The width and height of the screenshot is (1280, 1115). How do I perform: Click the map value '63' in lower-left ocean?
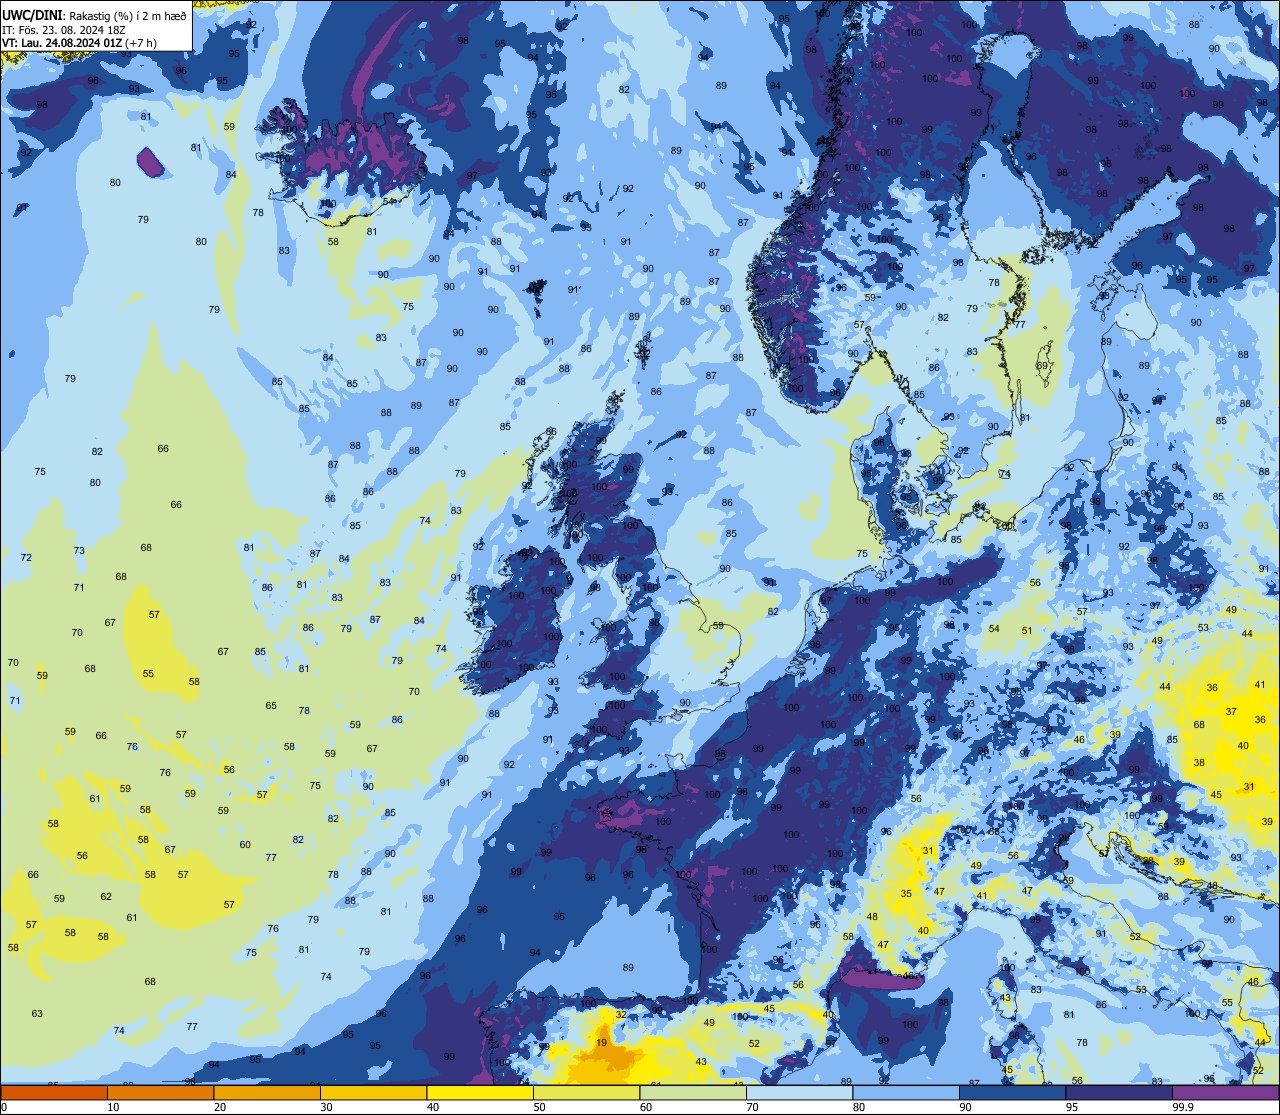(x=37, y=1014)
